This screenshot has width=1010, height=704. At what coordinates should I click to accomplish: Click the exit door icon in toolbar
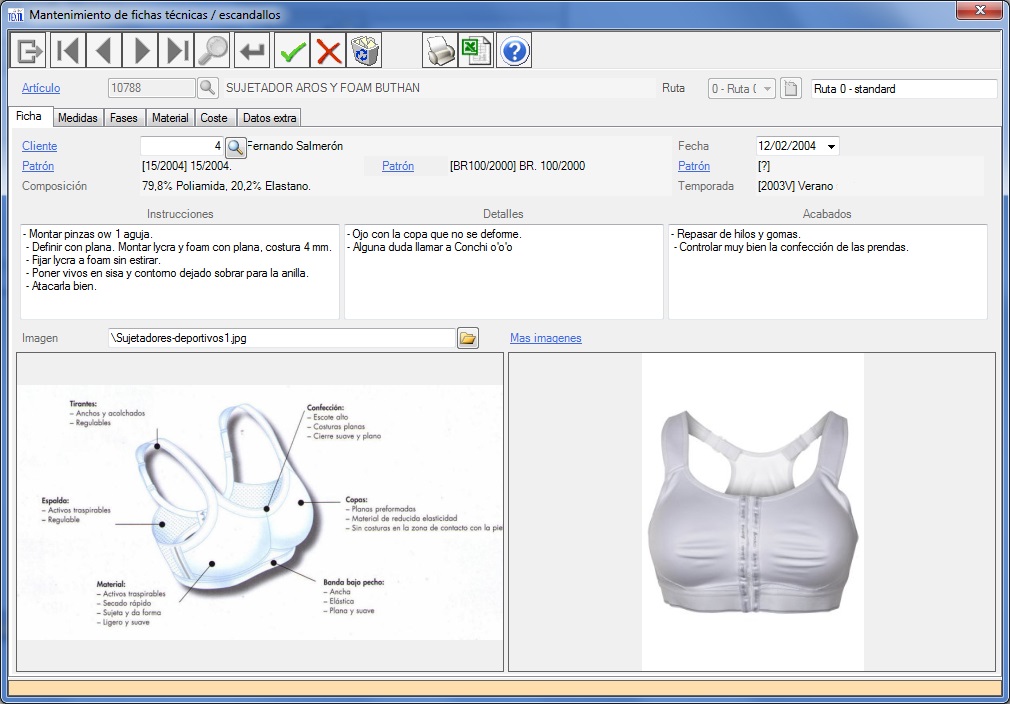pos(29,50)
